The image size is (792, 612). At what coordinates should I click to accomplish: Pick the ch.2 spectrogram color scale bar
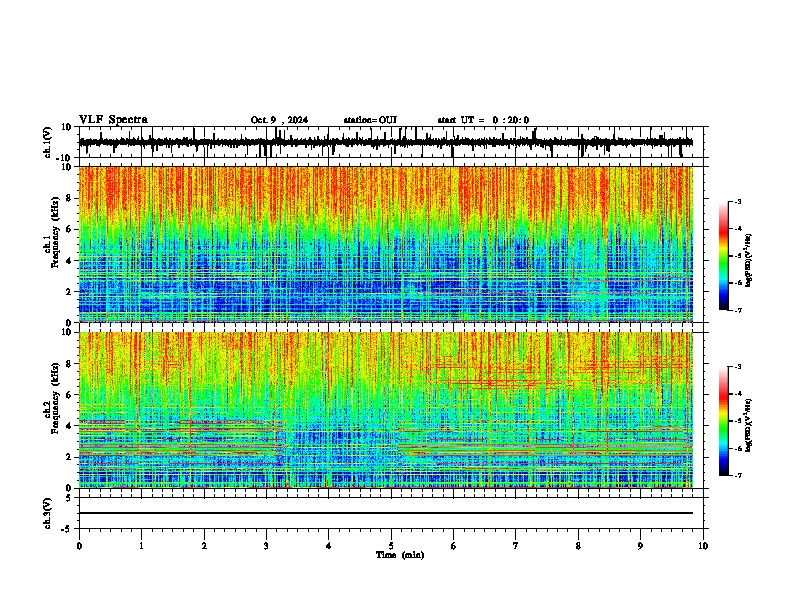(724, 421)
